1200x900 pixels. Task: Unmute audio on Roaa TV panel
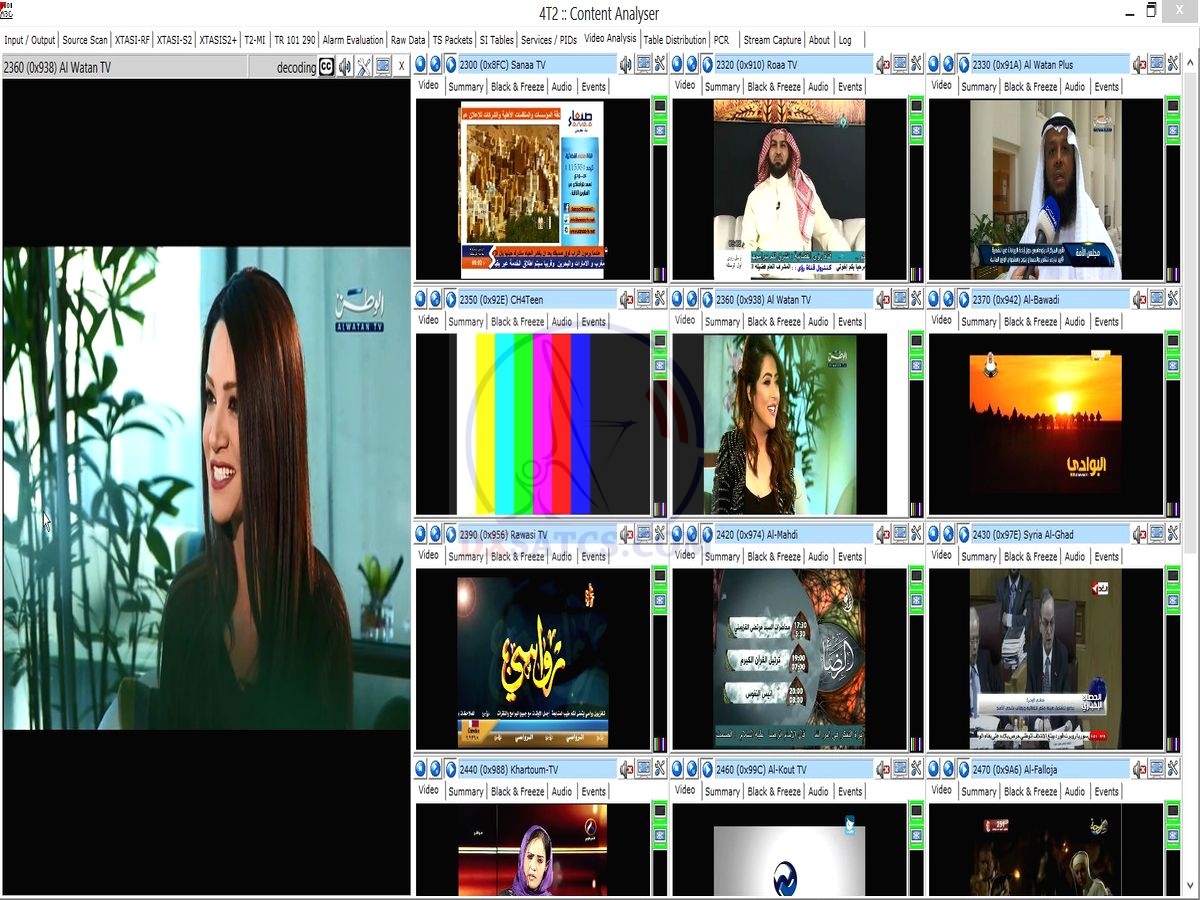click(881, 63)
